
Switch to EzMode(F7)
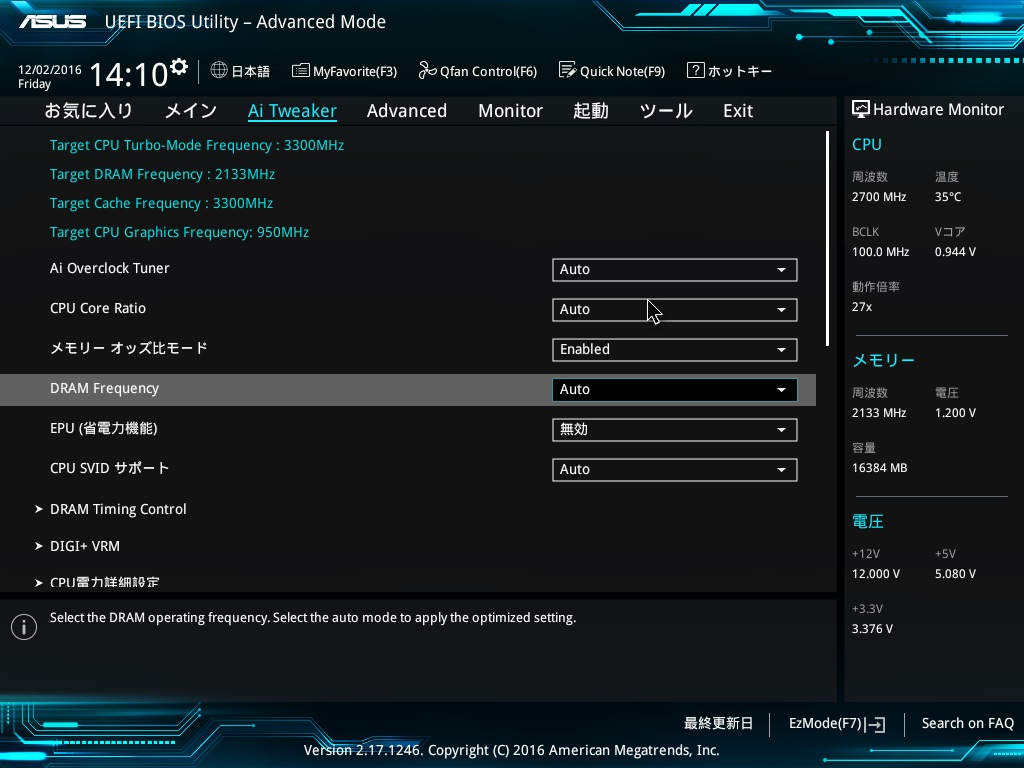tap(837, 724)
